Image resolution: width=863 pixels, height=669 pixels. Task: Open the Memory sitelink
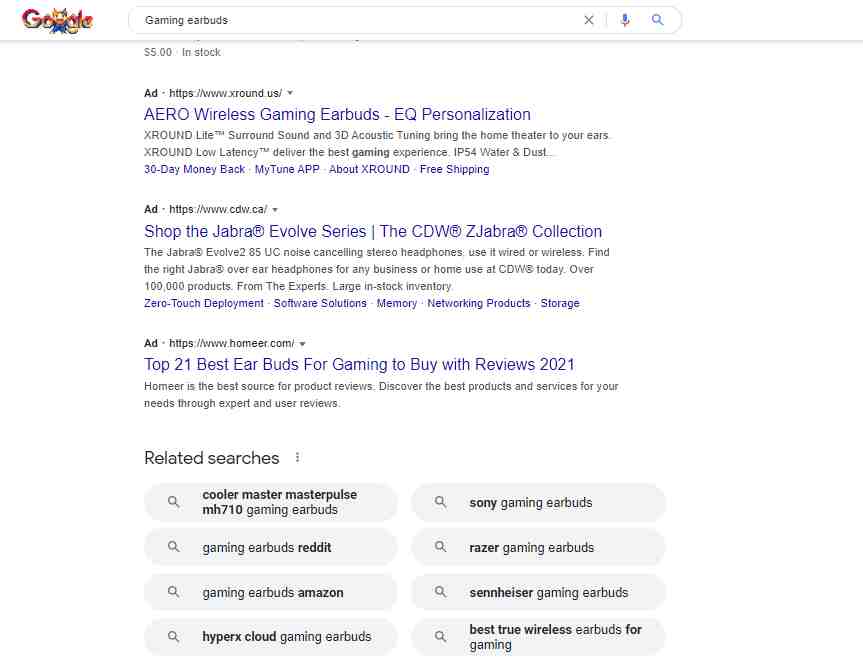(396, 303)
